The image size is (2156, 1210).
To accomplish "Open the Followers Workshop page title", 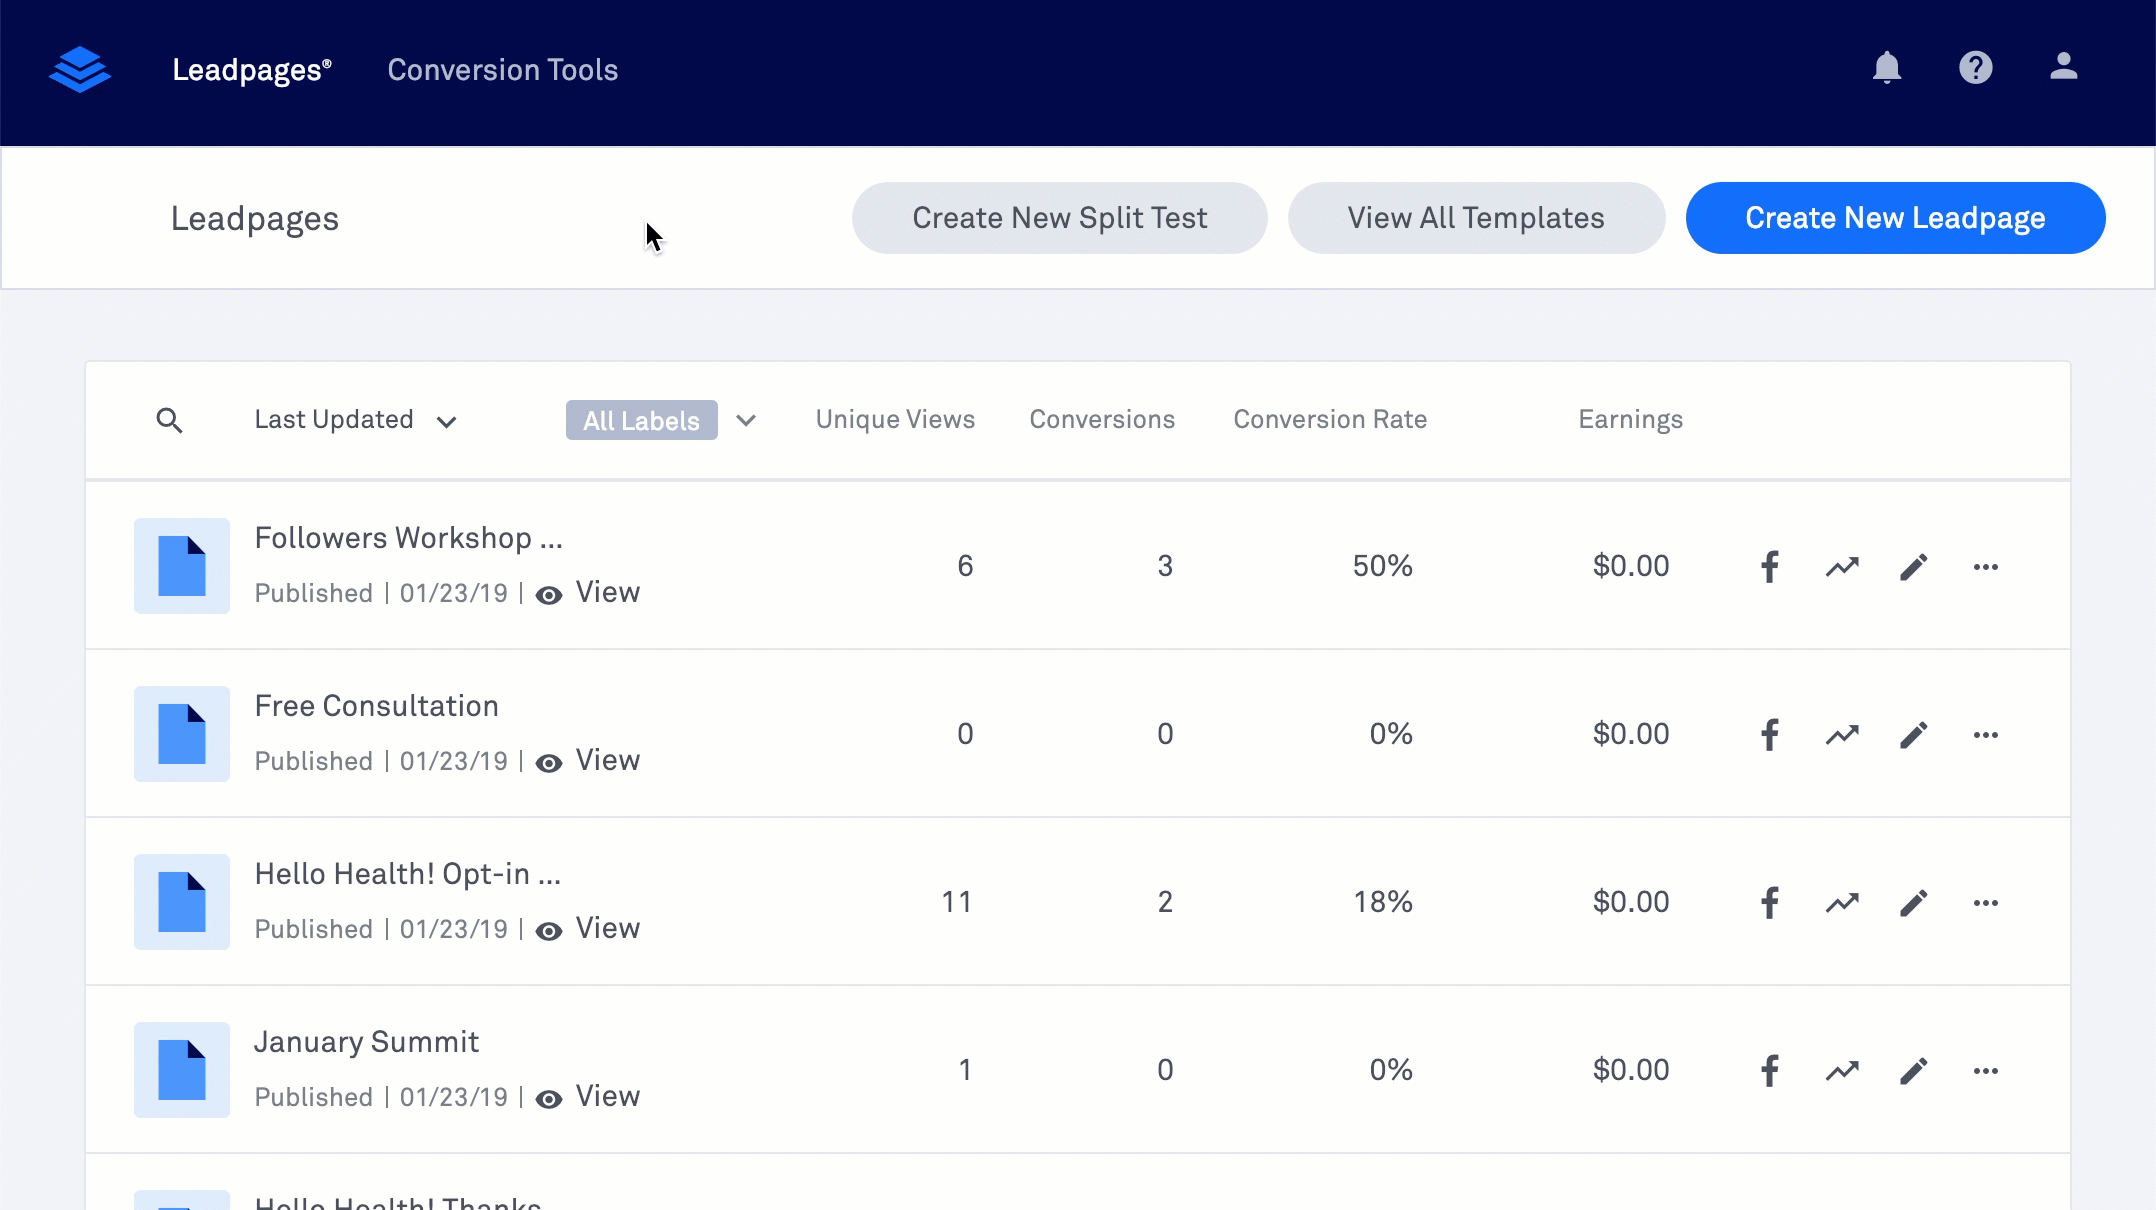I will (x=408, y=538).
